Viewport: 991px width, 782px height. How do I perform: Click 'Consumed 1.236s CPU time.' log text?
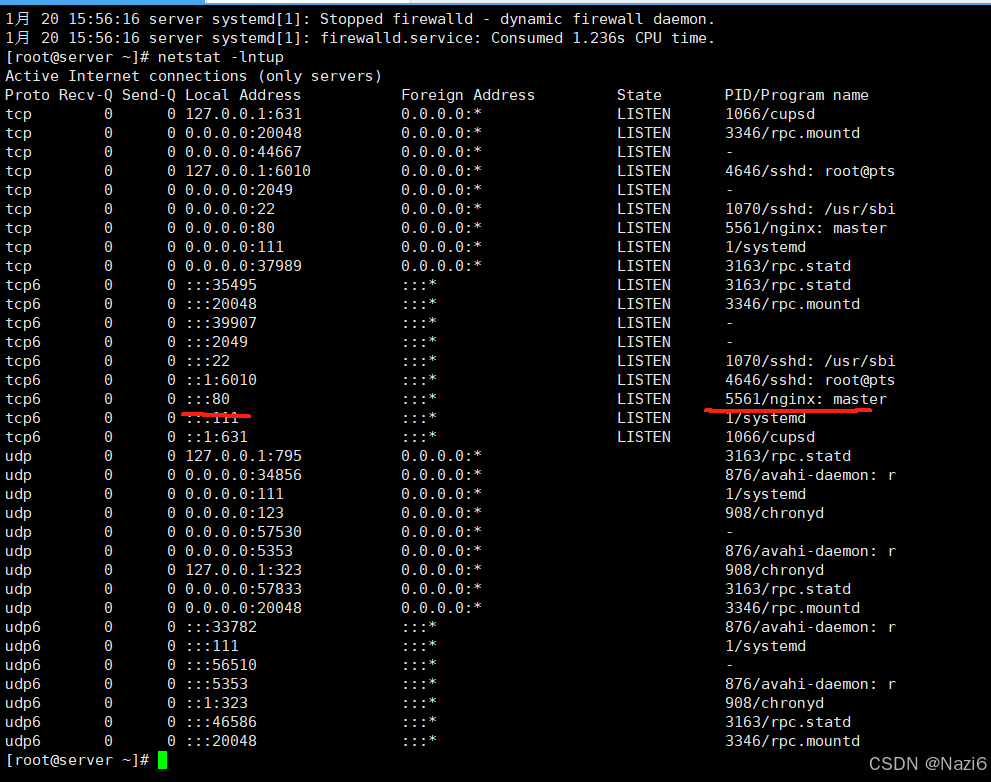[x=602, y=38]
